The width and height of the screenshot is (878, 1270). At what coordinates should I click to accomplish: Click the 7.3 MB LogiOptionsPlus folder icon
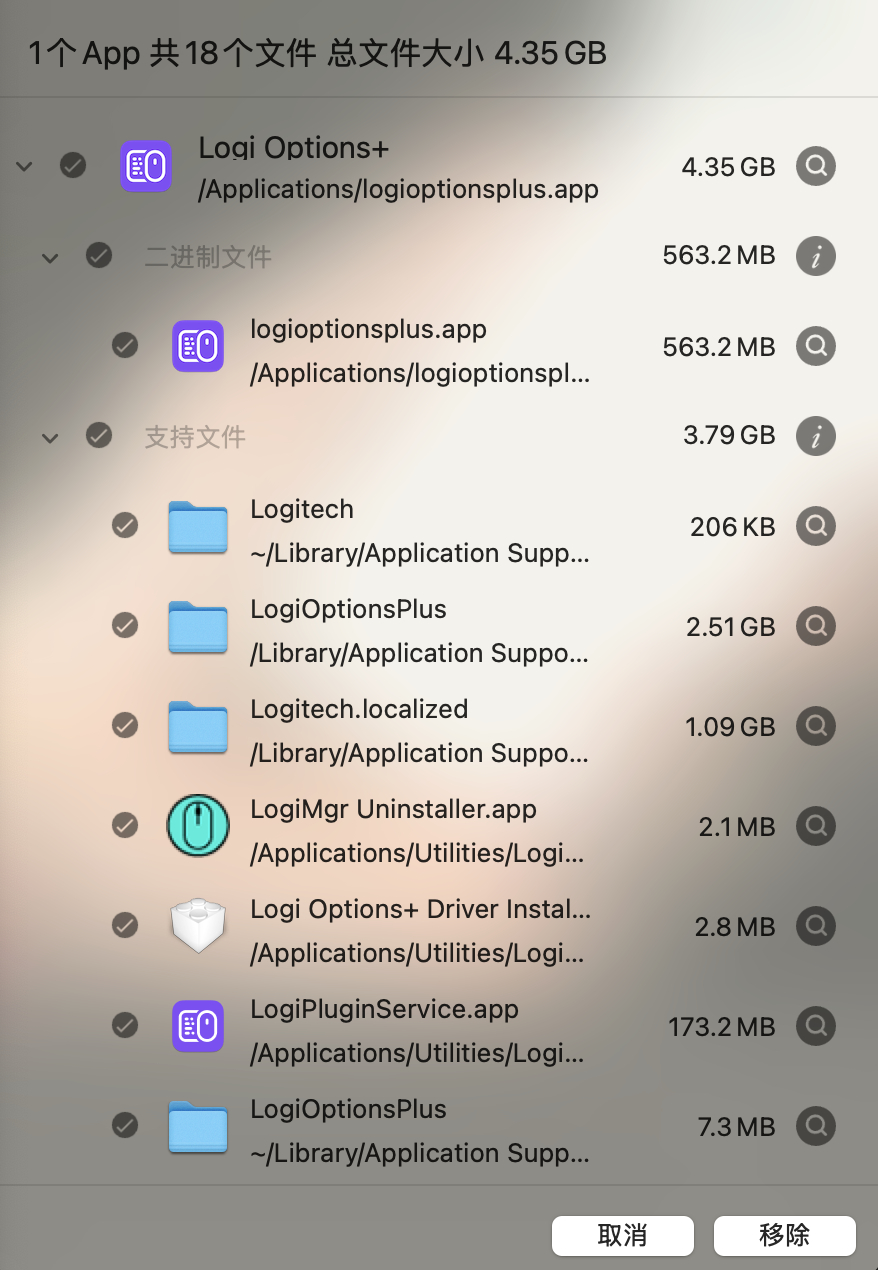click(x=198, y=1126)
